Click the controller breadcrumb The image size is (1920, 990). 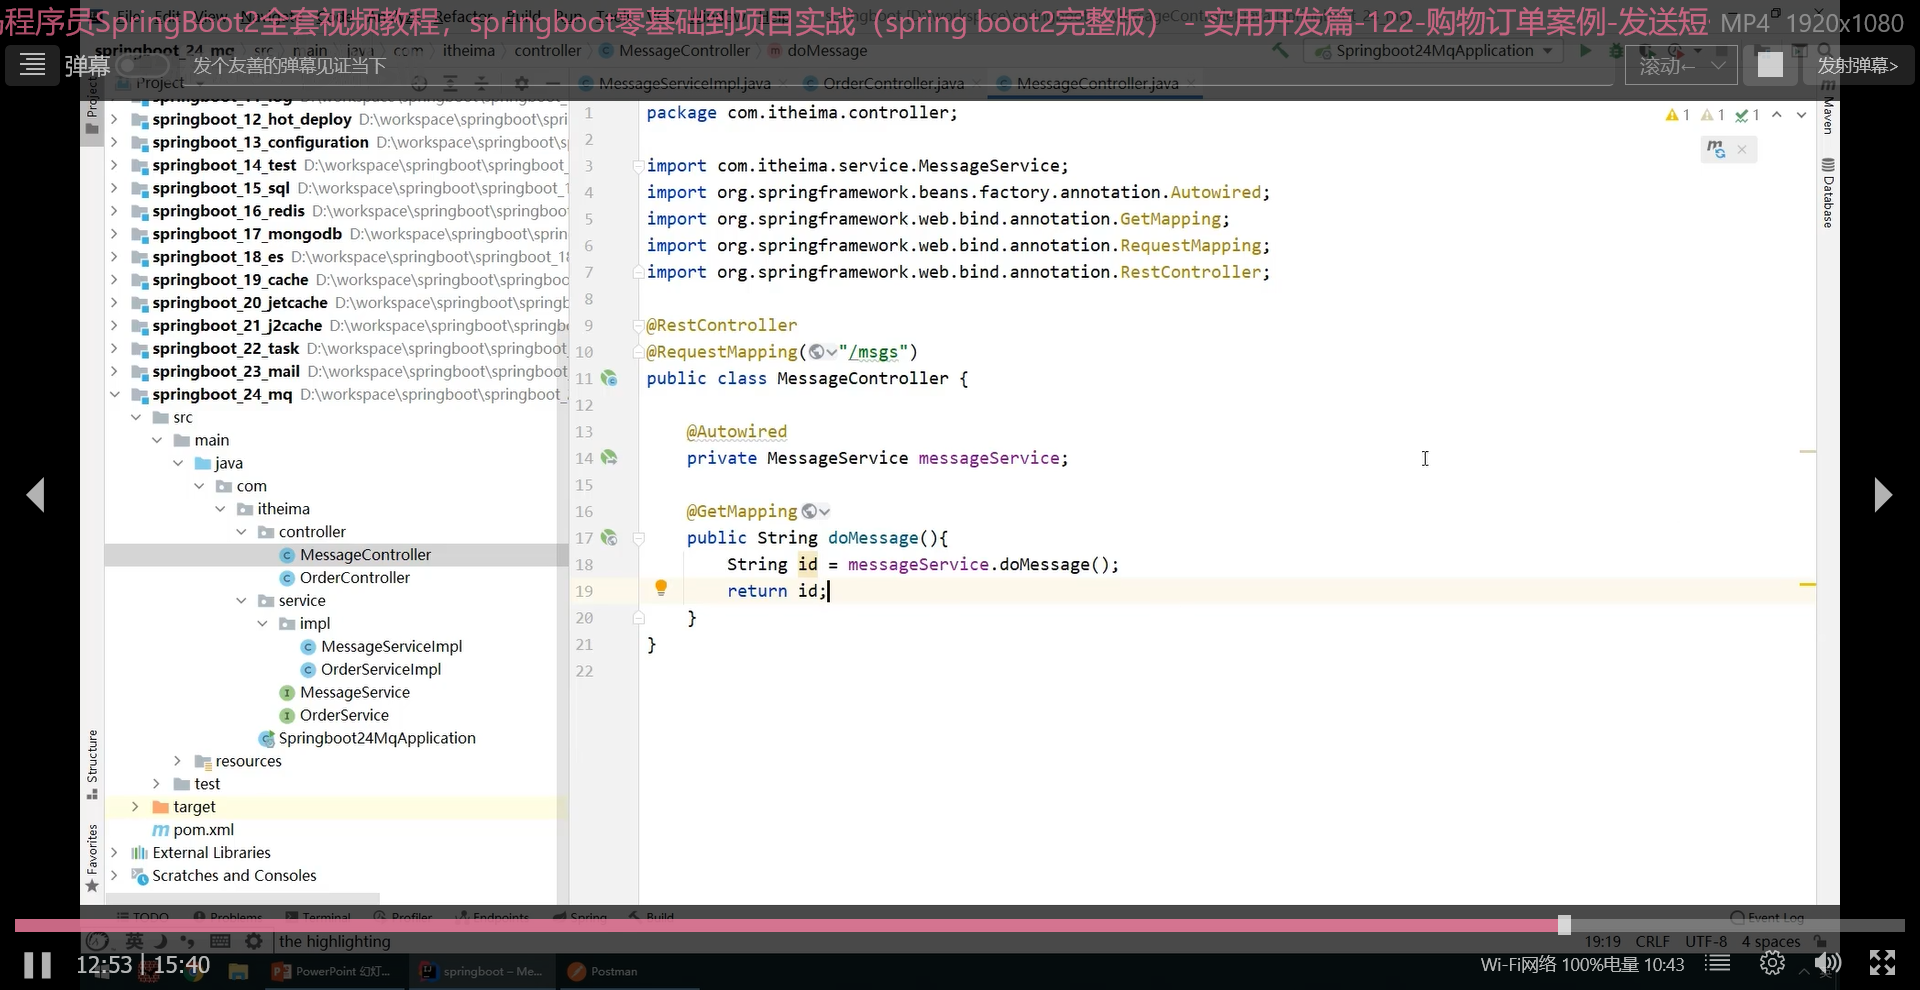click(547, 51)
